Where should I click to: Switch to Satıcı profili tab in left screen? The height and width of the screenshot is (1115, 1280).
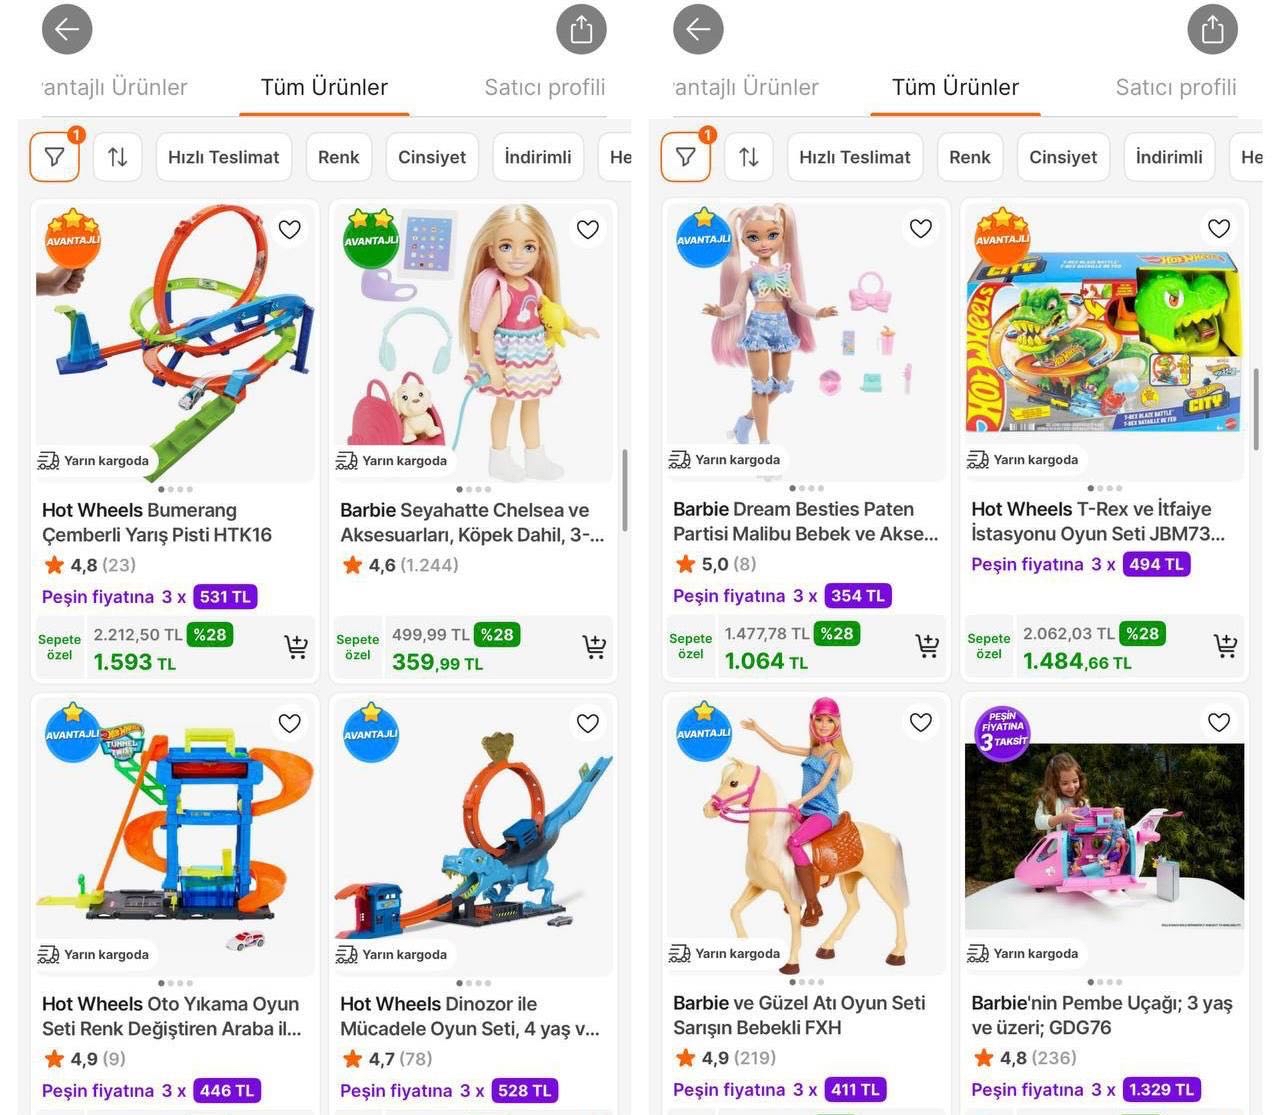tap(545, 87)
